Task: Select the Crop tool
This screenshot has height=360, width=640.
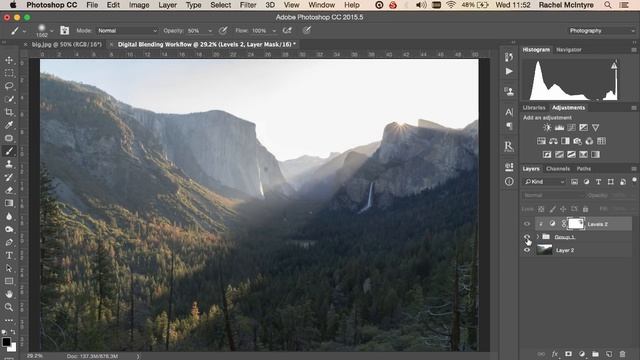Action: [9, 112]
